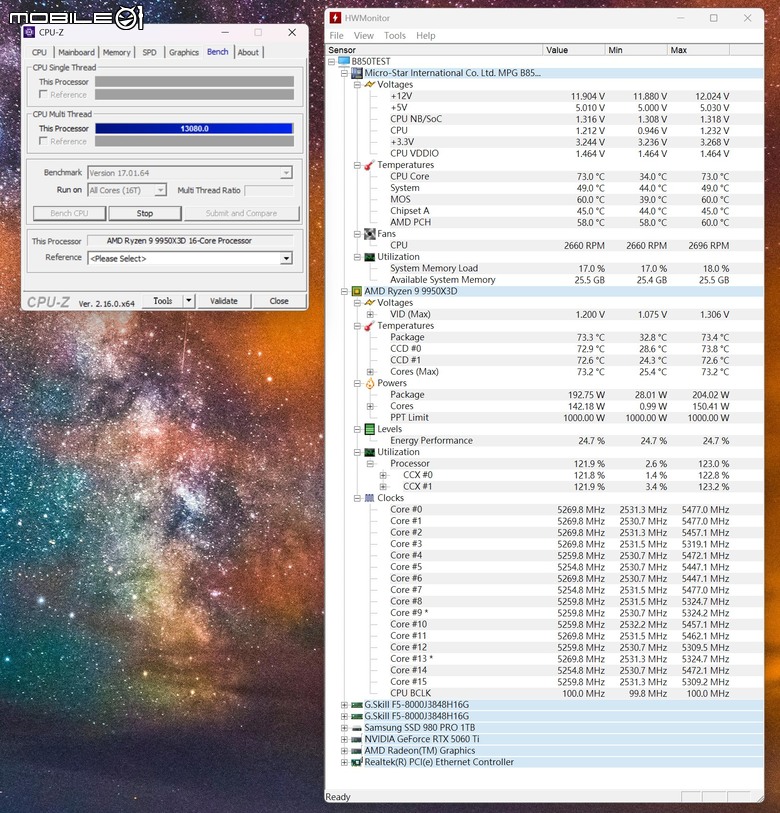Click the Bench CPU button
The image size is (780, 813).
pyautogui.click(x=69, y=213)
